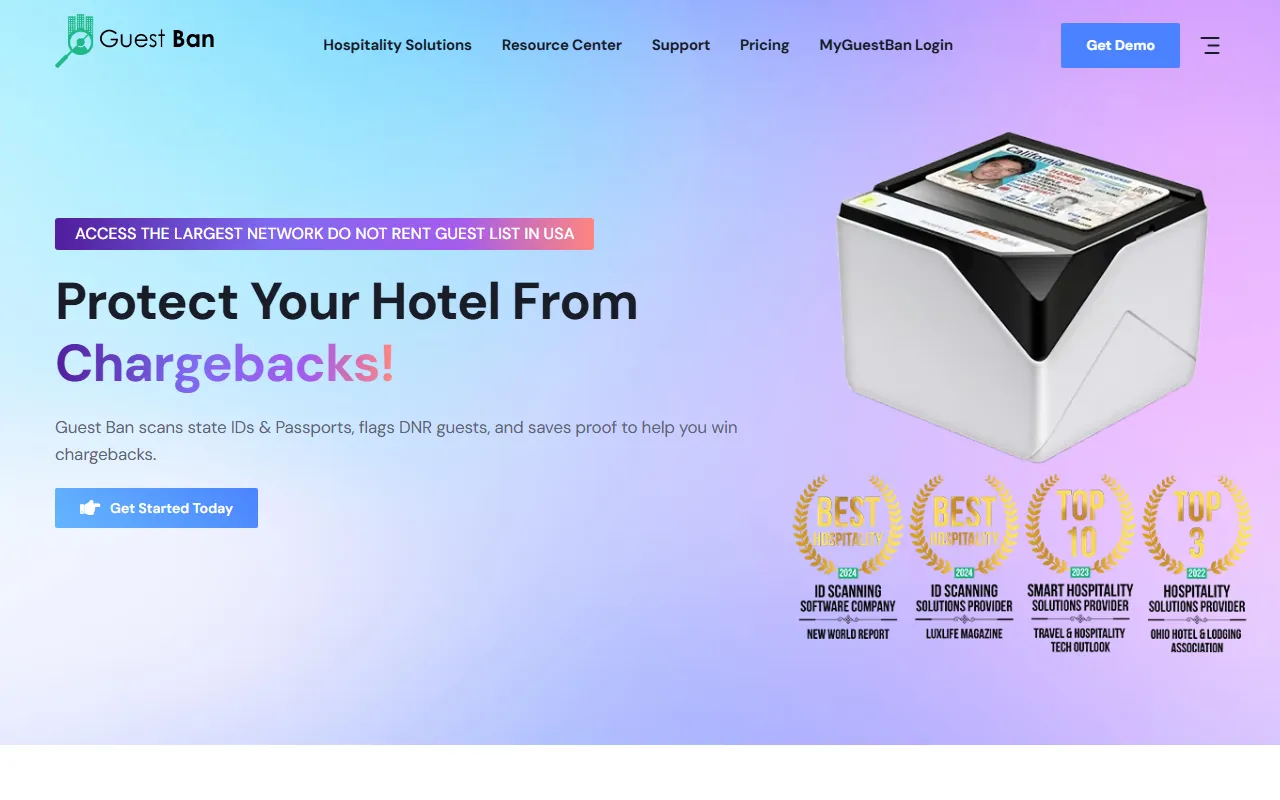Click the Guest Ban logo icon
The image size is (1280, 800).
point(75,41)
